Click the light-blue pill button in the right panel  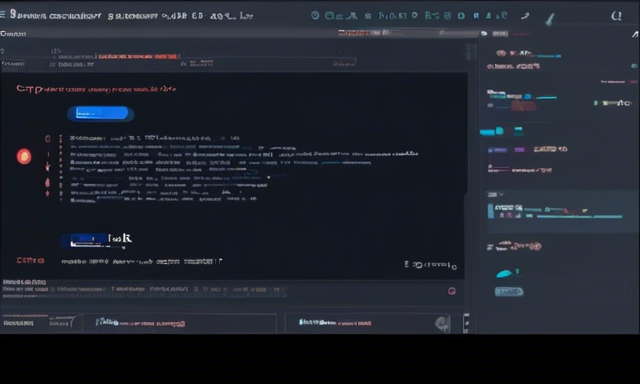click(509, 291)
